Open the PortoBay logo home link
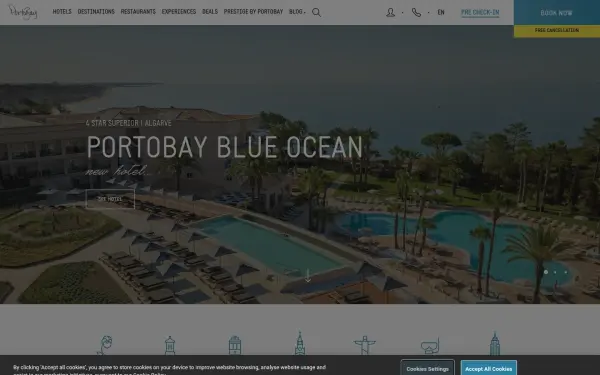The height and width of the screenshot is (375, 600). pos(23,12)
